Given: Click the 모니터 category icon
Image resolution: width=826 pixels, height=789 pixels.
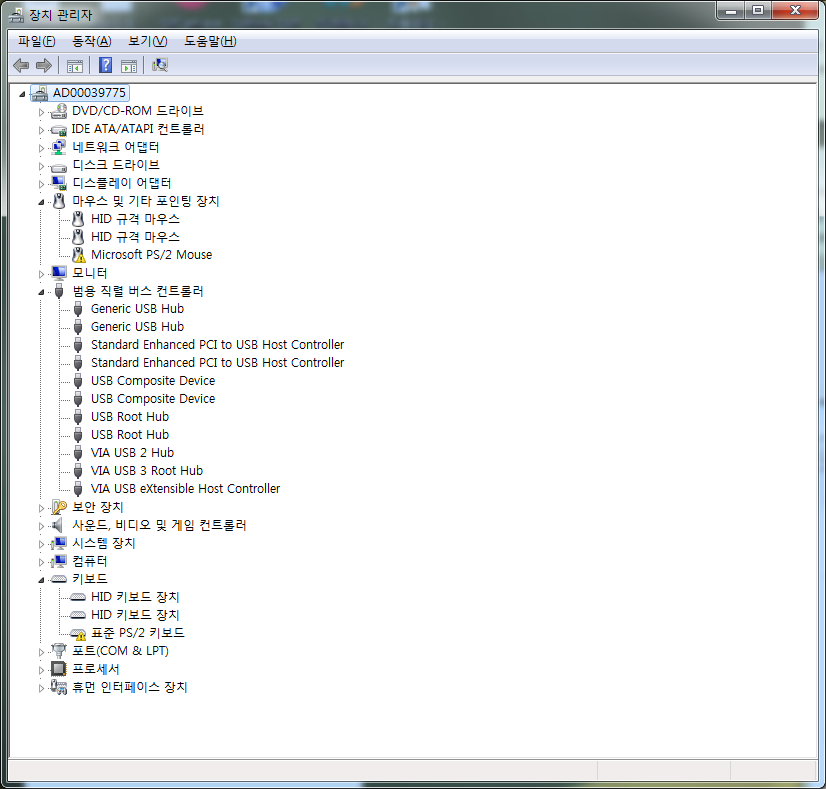Looking at the screenshot, I should [x=59, y=273].
